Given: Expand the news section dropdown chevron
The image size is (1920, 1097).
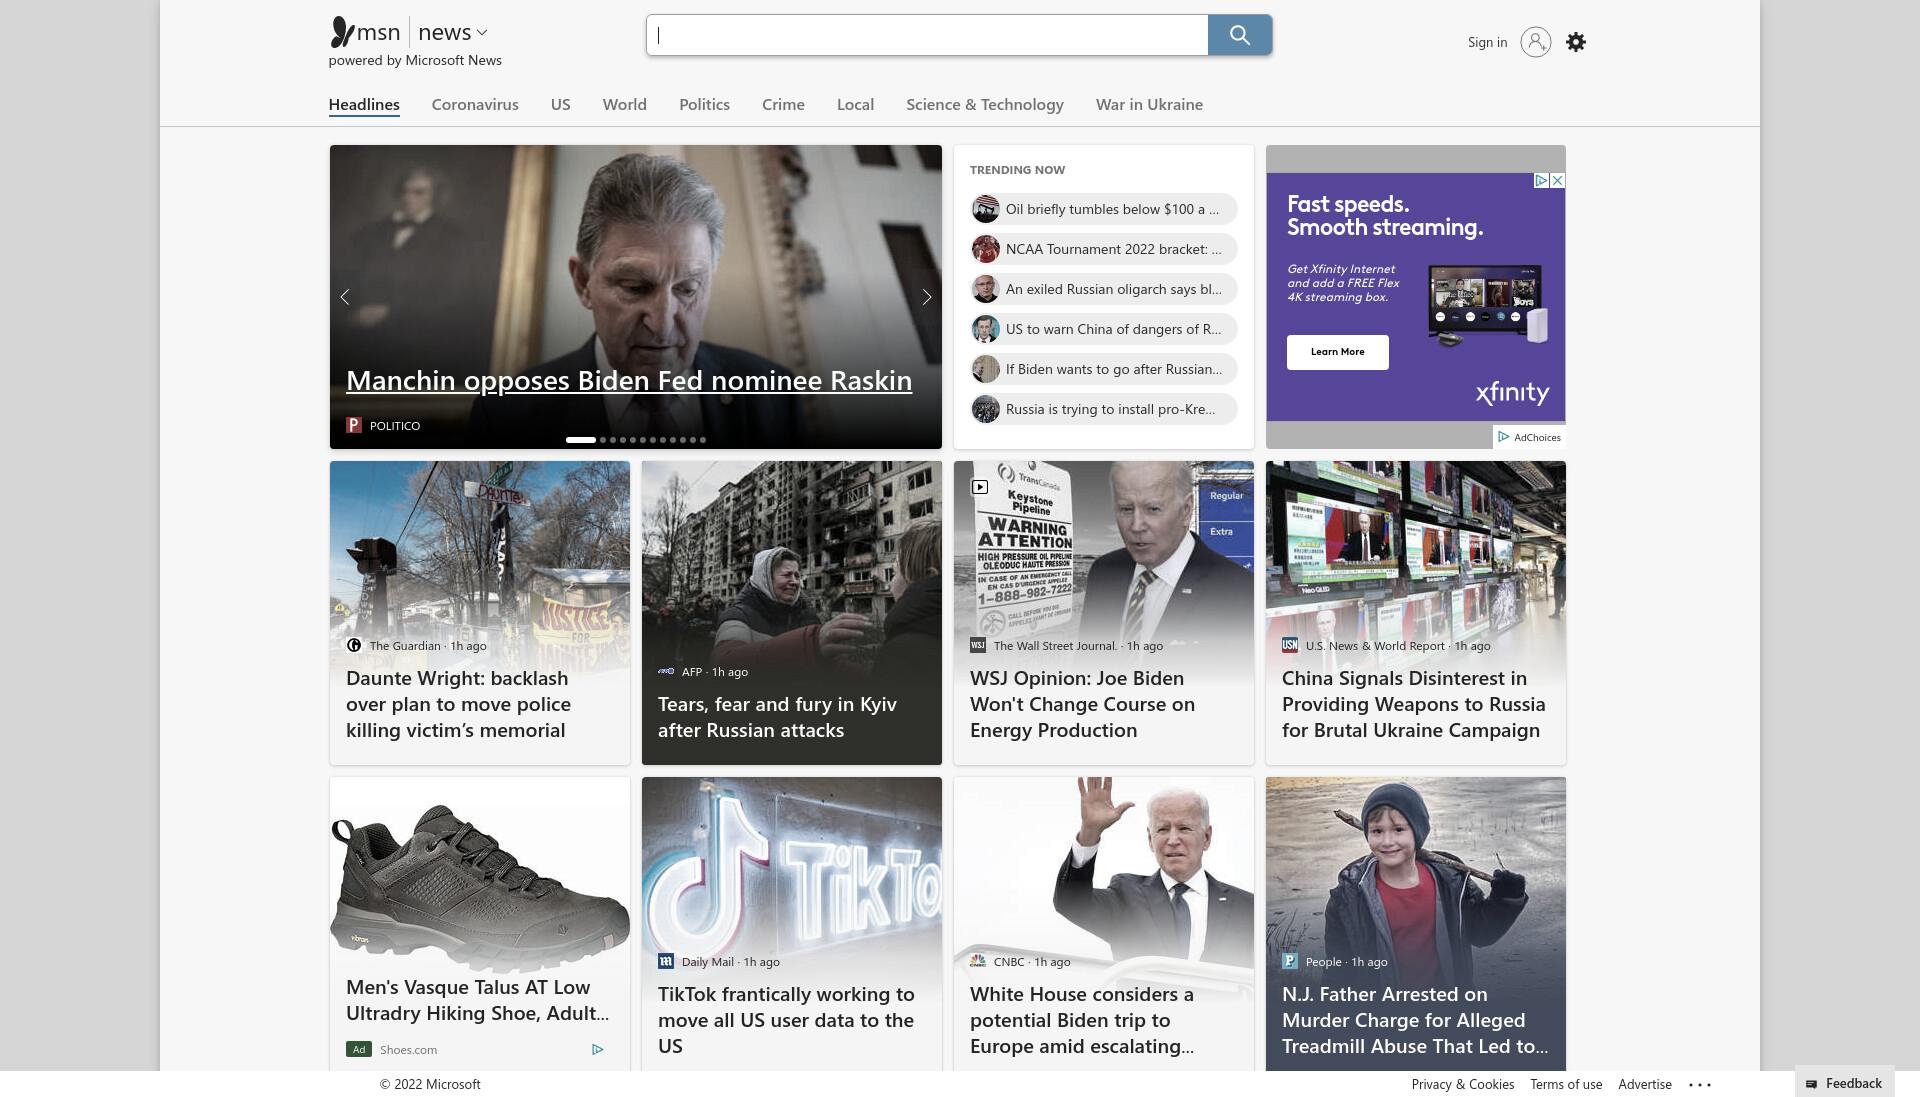Looking at the screenshot, I should point(482,33).
